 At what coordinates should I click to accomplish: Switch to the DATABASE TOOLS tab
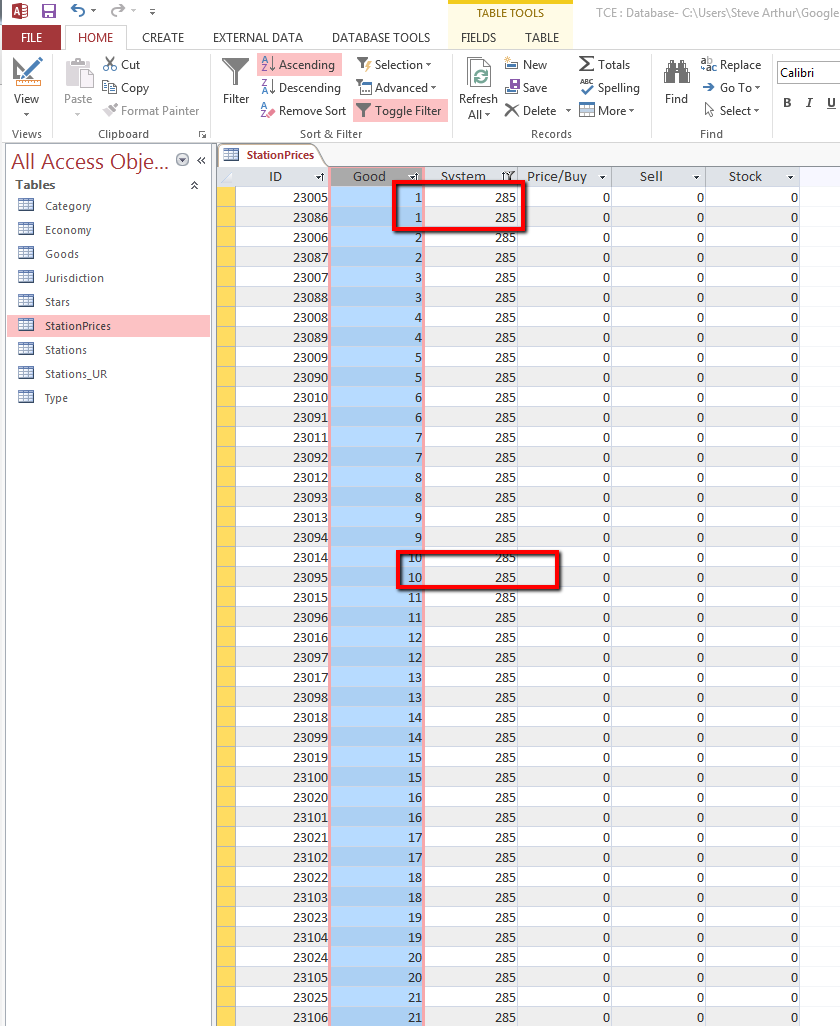point(381,37)
